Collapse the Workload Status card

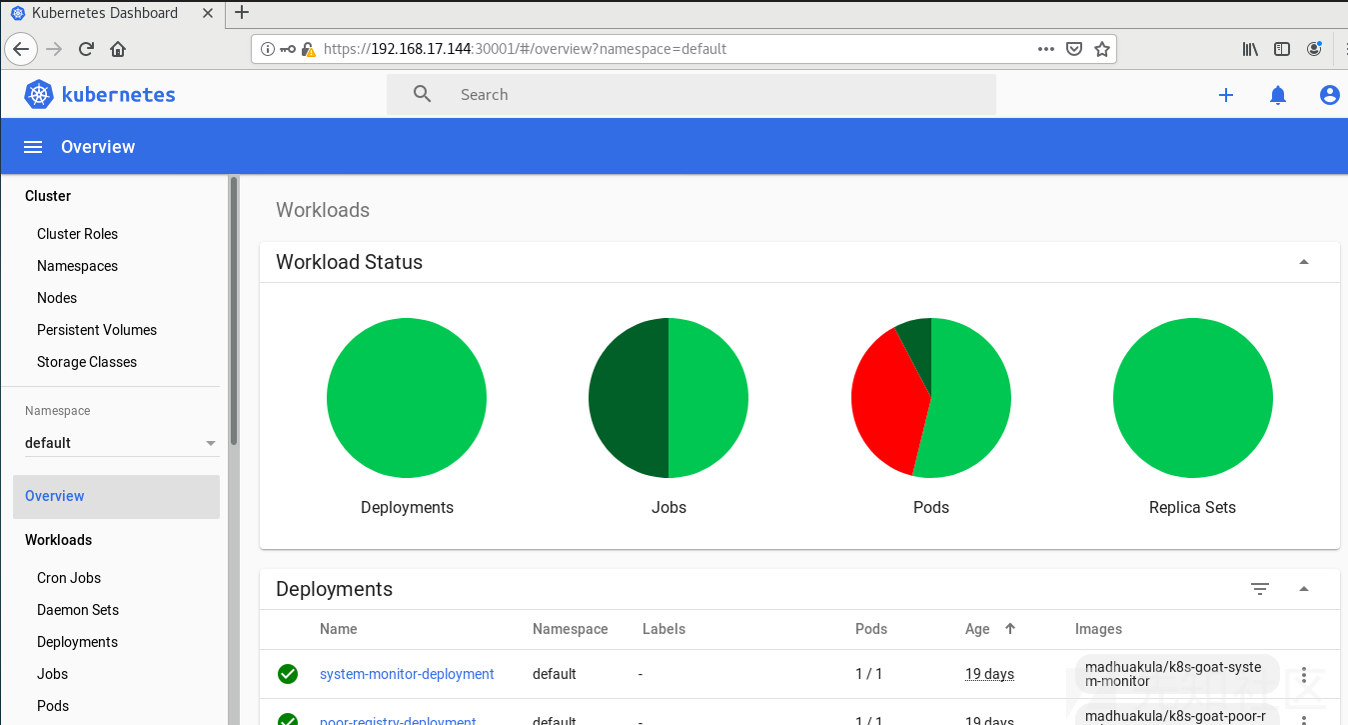click(x=1304, y=262)
